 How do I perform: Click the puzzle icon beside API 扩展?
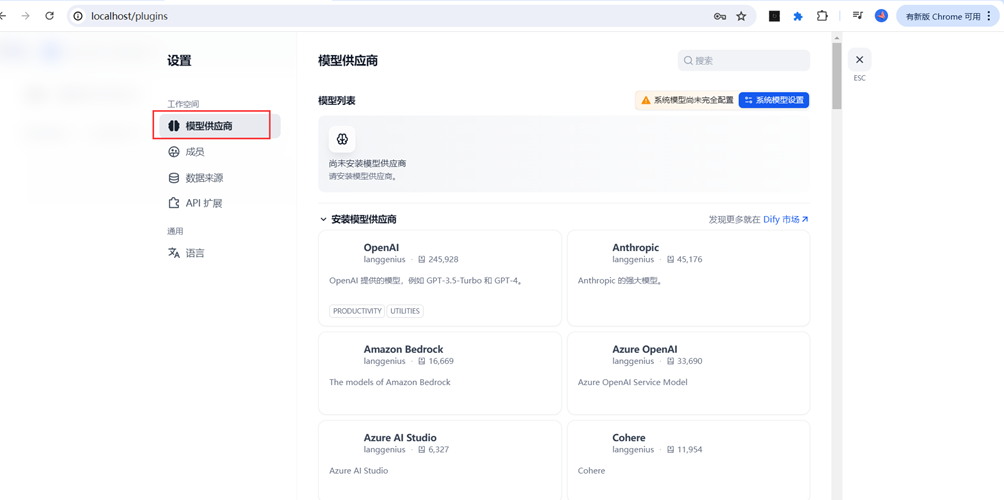click(x=174, y=203)
